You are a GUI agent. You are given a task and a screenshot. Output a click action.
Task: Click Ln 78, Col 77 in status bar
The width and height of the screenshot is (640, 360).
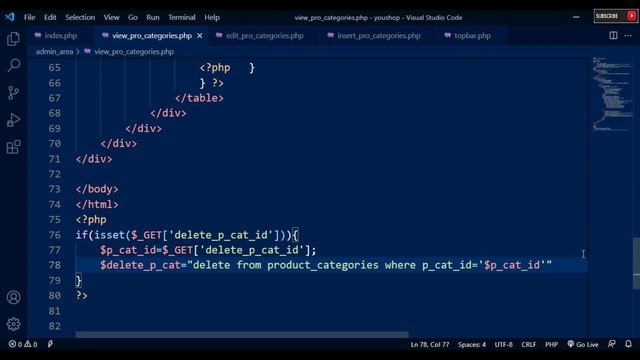430,344
